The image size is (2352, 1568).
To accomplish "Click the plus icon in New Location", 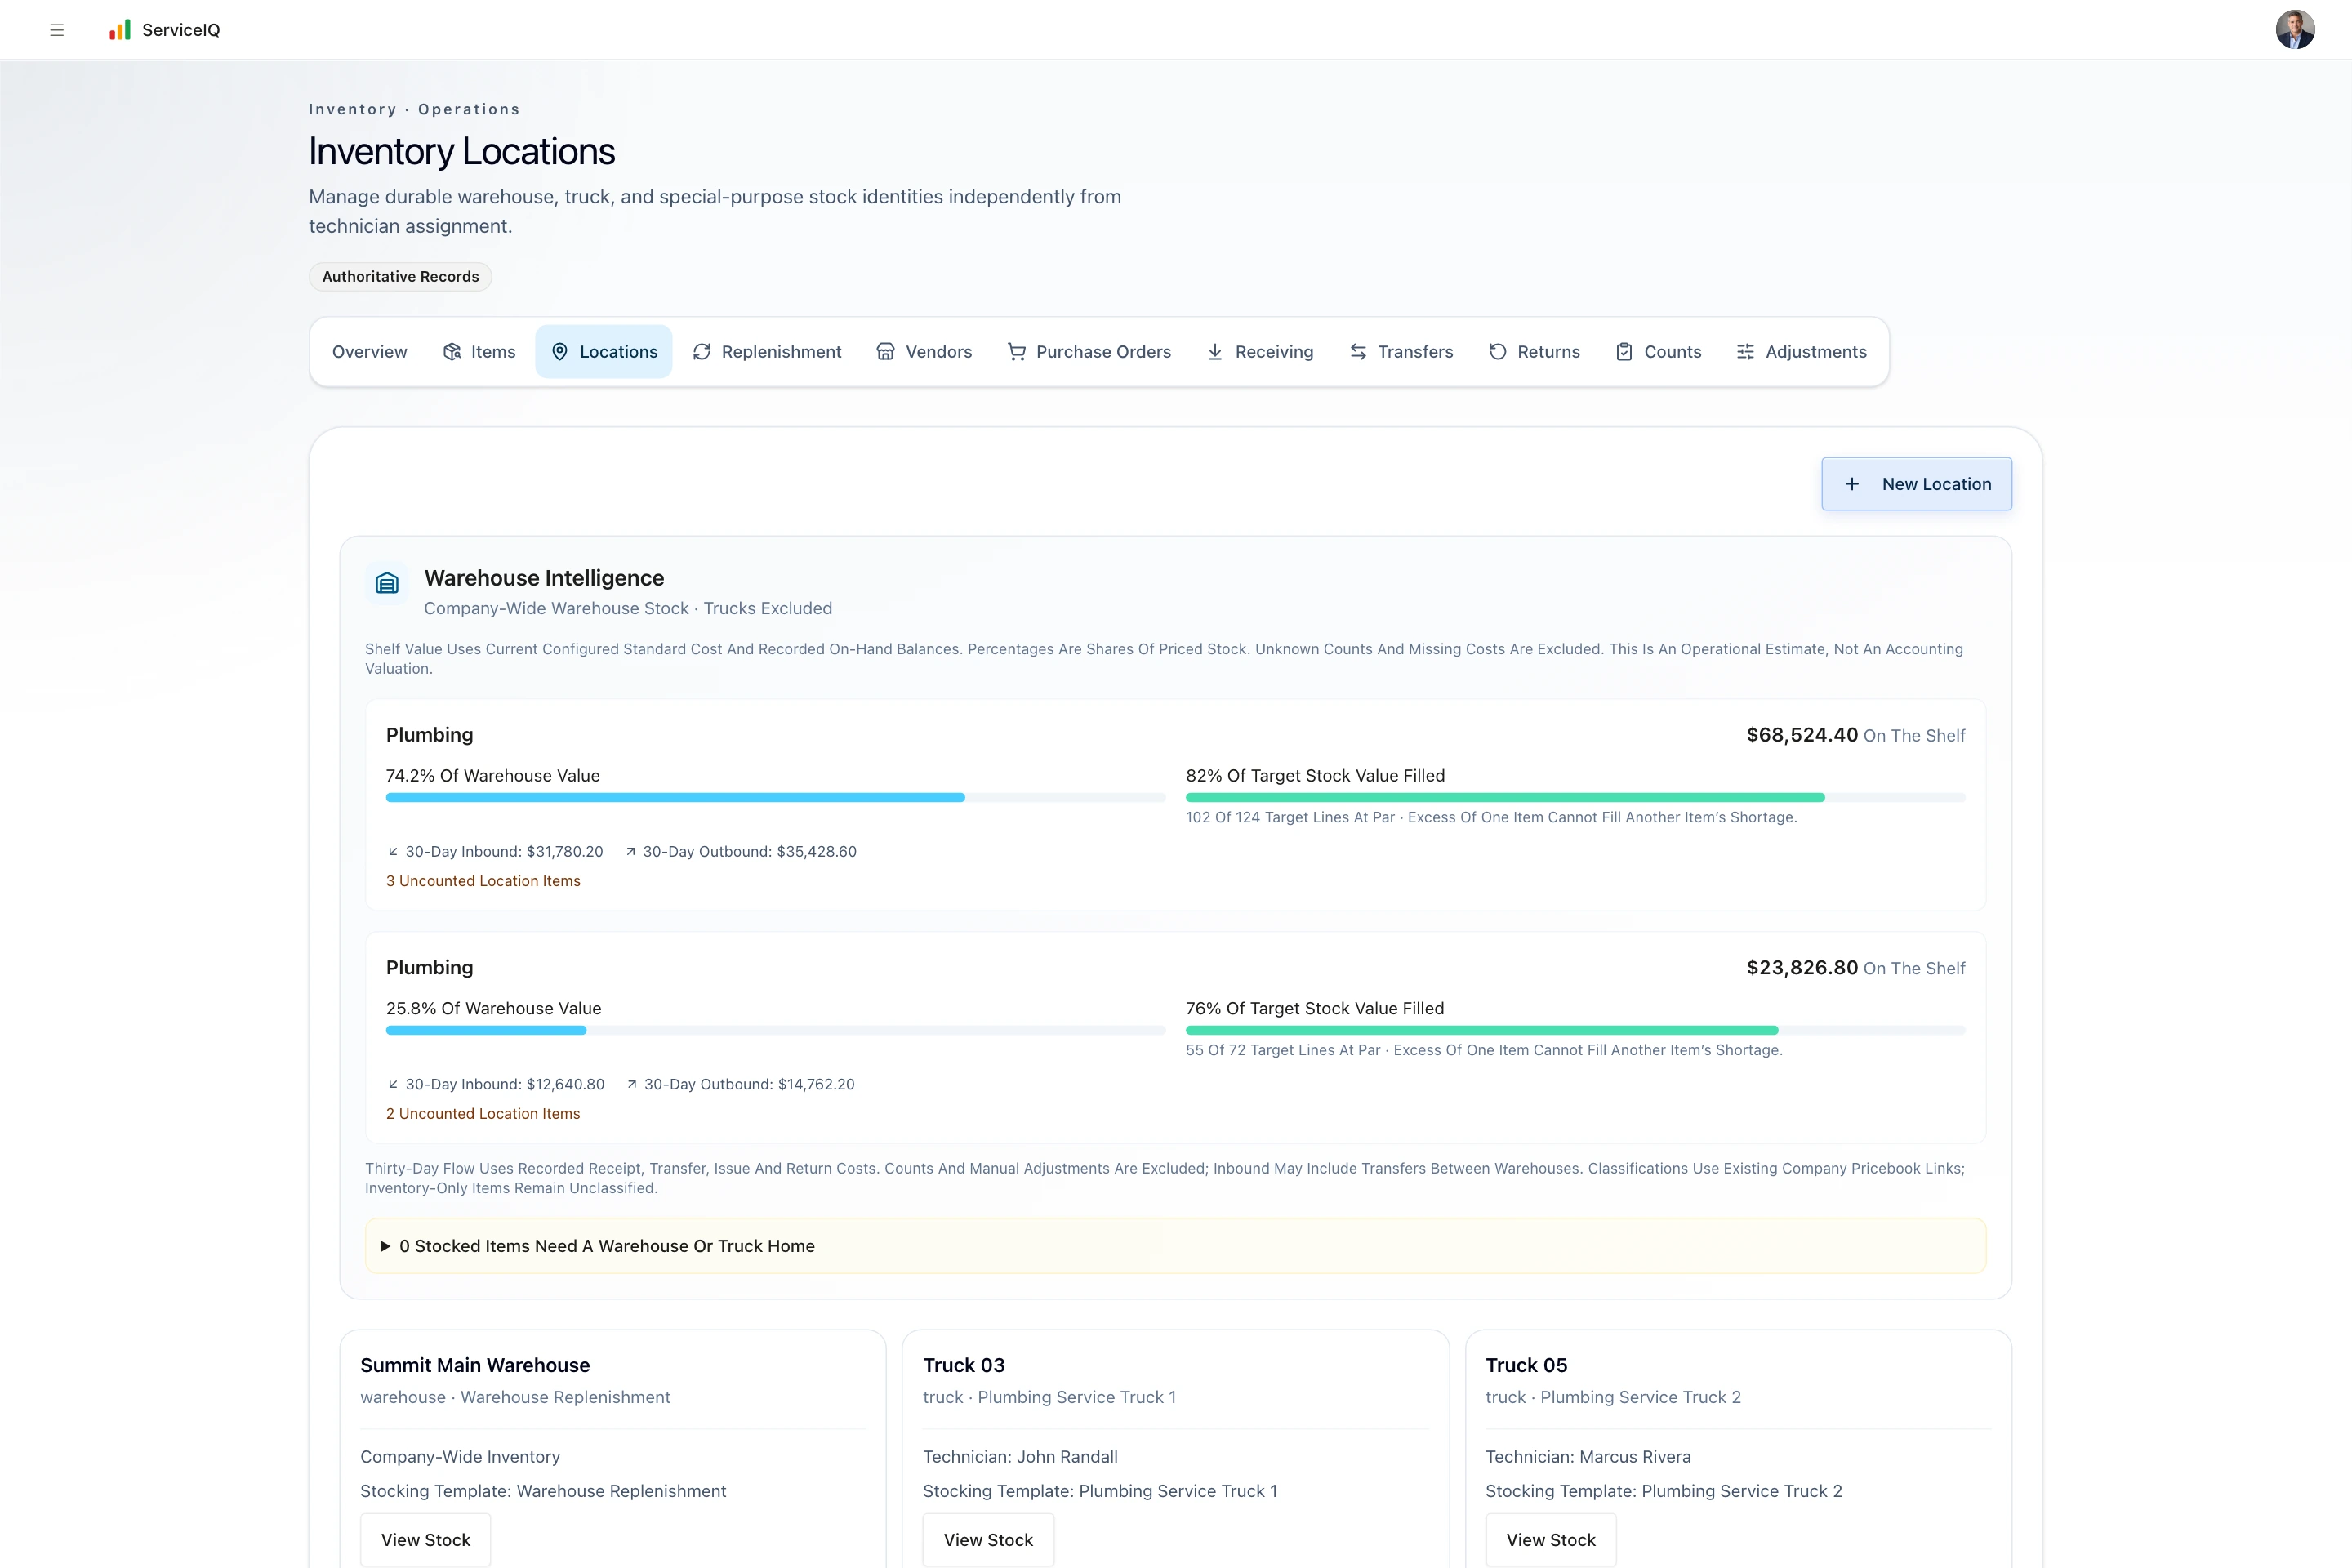I will click(x=1852, y=484).
